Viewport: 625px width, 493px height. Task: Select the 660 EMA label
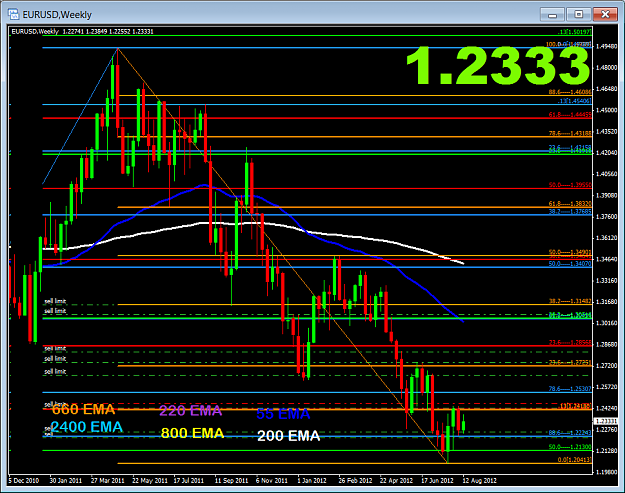click(83, 409)
